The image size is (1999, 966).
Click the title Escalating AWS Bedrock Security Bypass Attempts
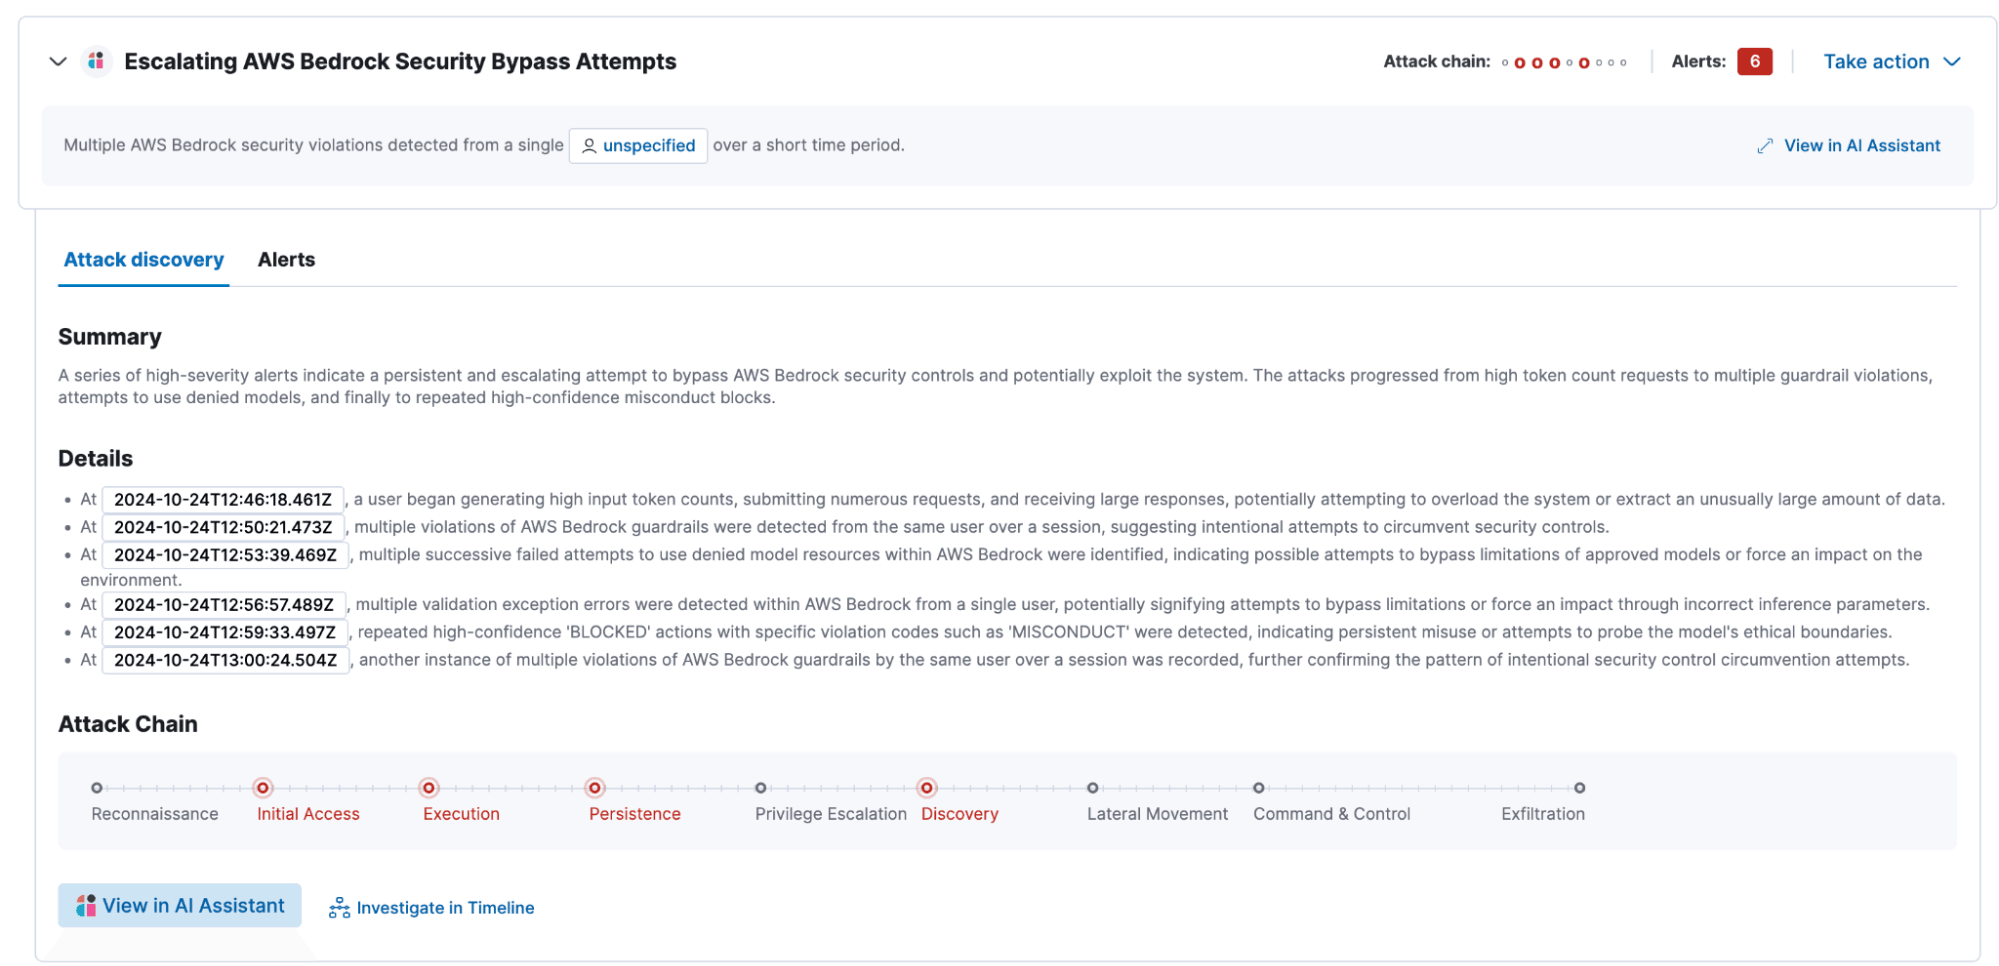pos(400,62)
